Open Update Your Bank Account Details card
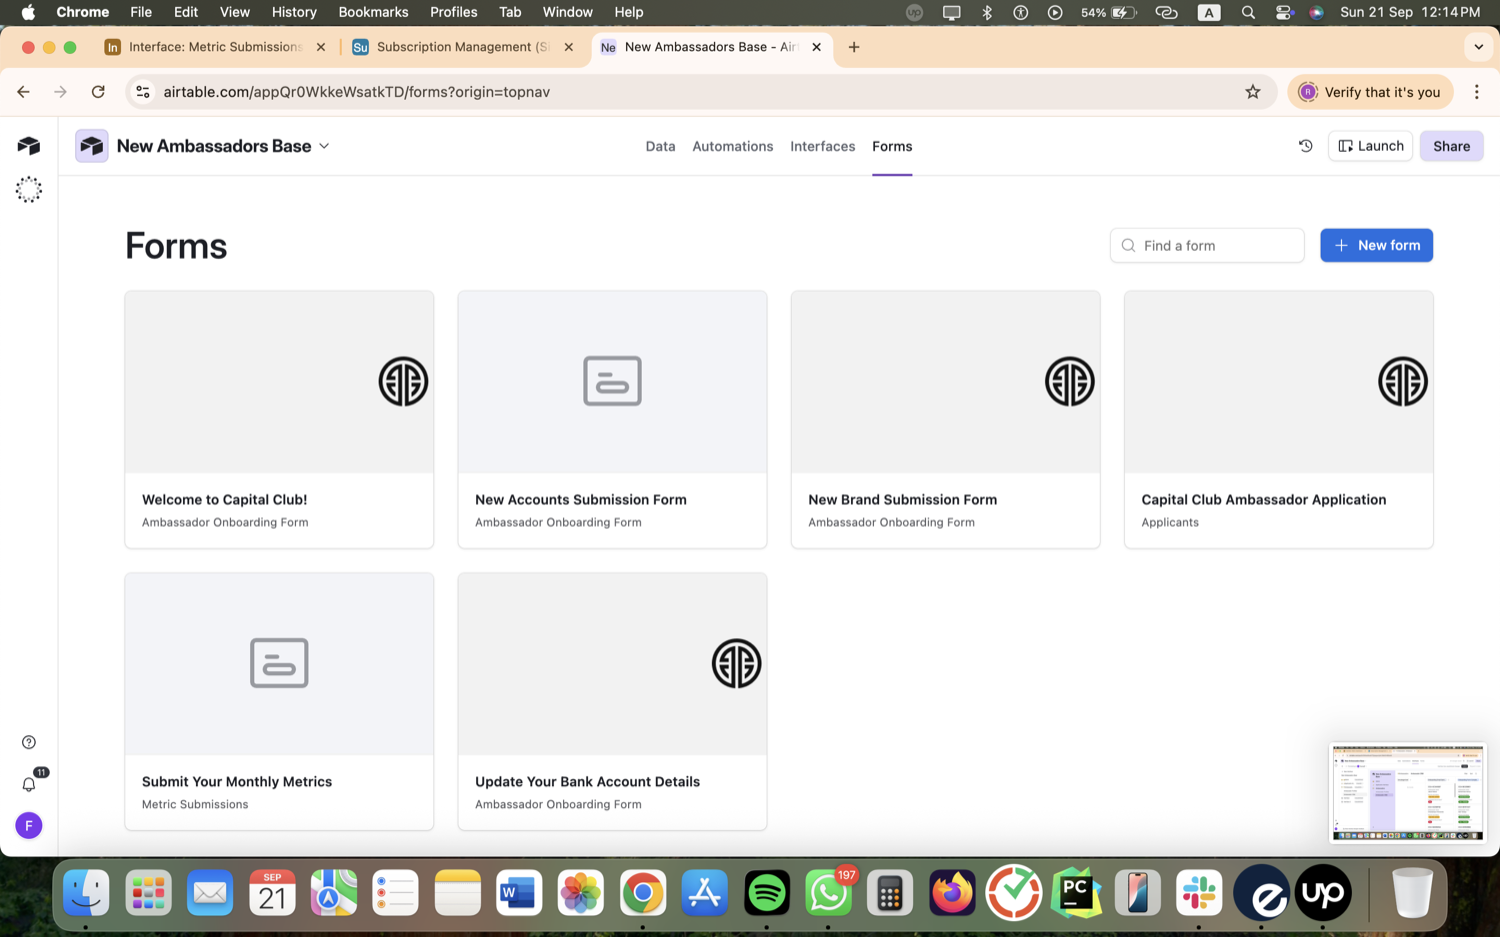The width and height of the screenshot is (1500, 937). tap(612, 702)
